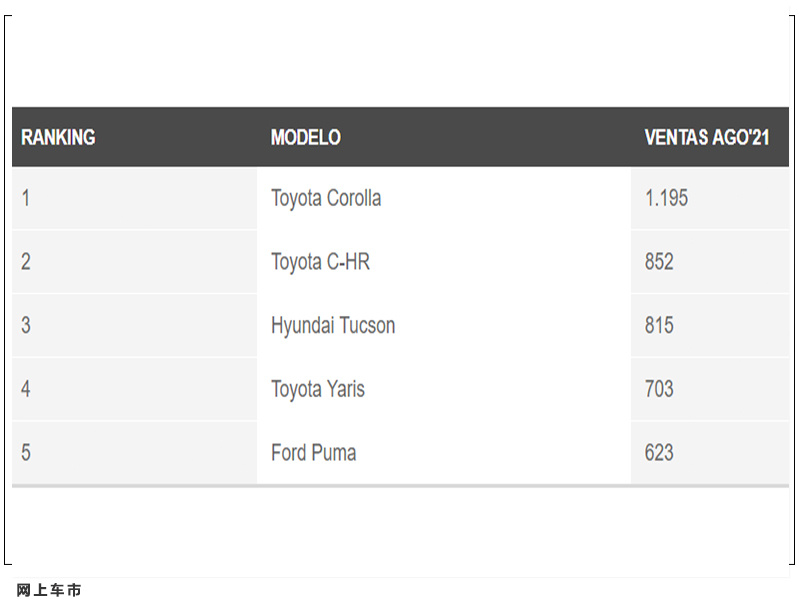Screen dimensions: 800x600
Task: Select the Toyota Yaris cell
Action: 444,389
